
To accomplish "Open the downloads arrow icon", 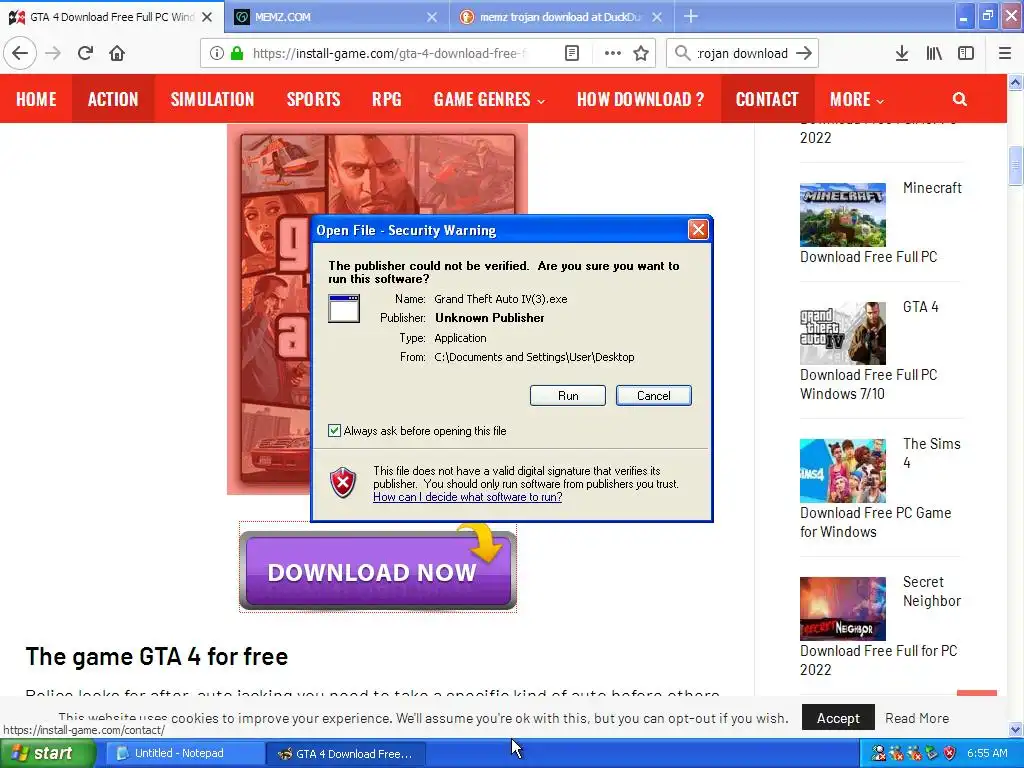I will click(x=902, y=54).
